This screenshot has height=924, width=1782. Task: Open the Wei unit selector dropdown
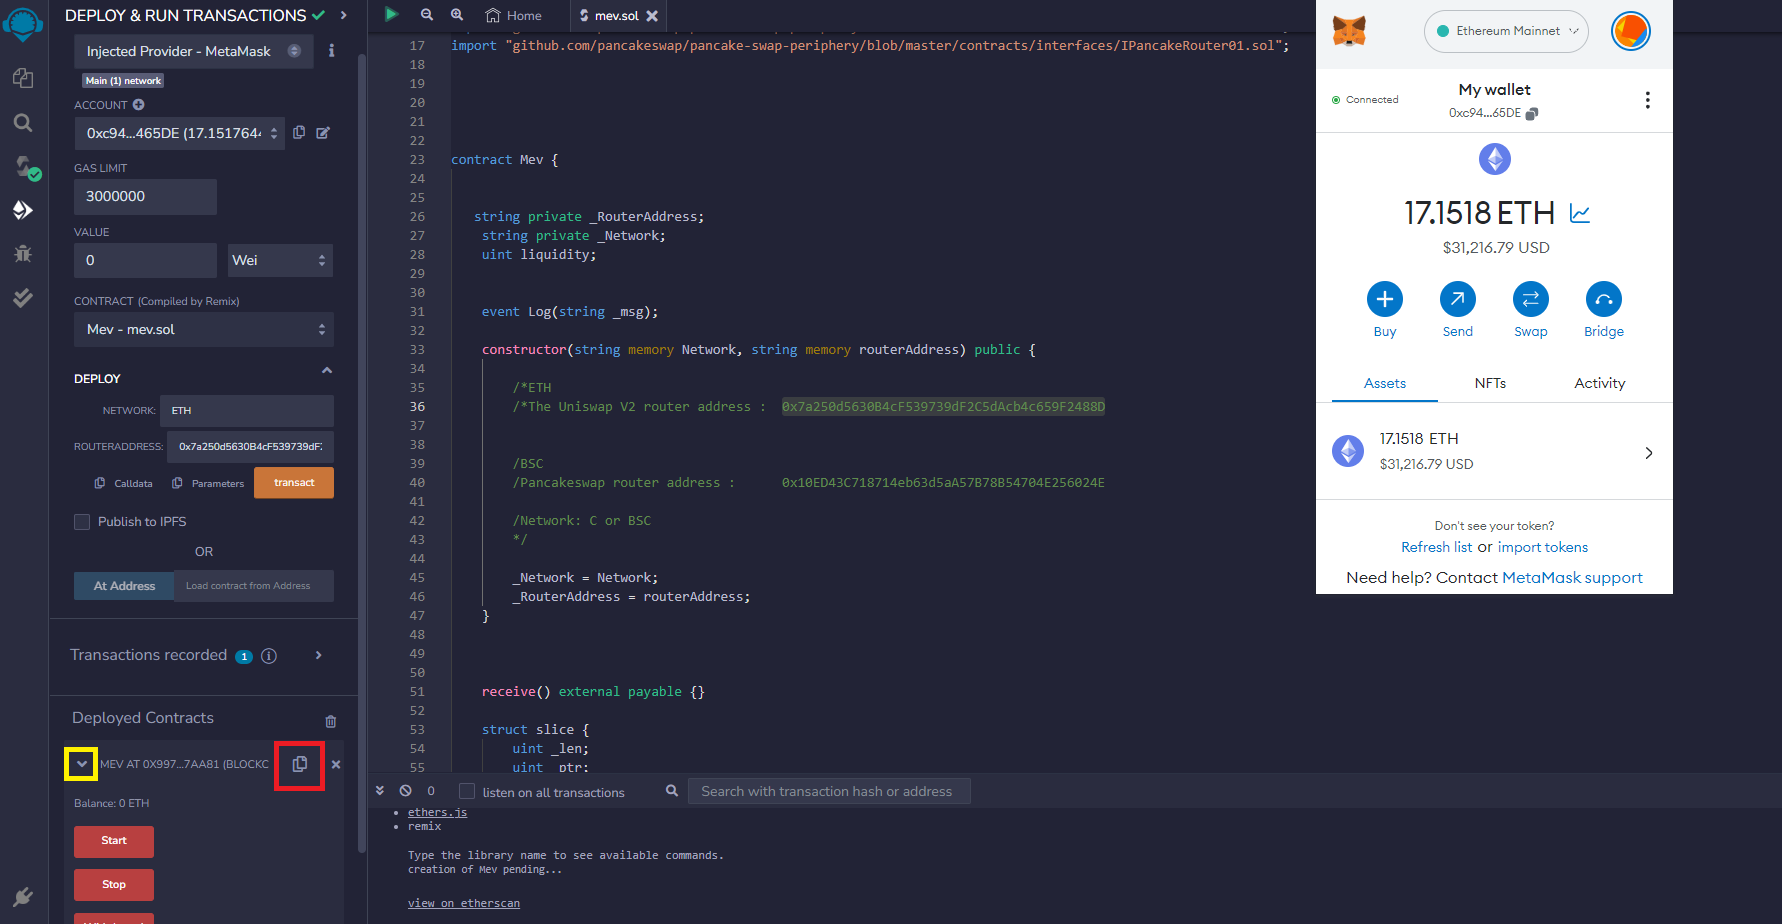click(280, 260)
